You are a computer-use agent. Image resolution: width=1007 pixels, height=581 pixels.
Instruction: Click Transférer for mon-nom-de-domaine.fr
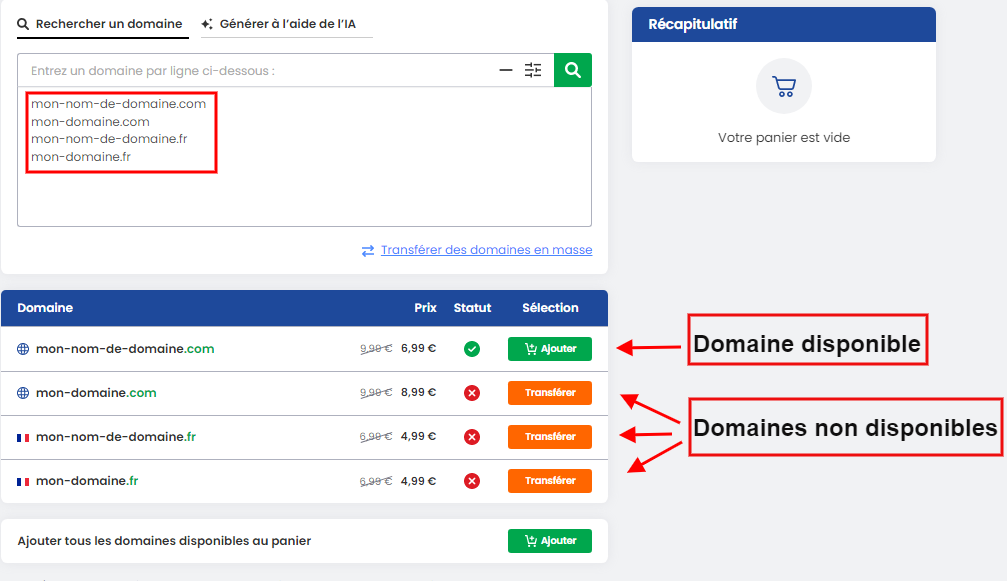click(x=549, y=436)
